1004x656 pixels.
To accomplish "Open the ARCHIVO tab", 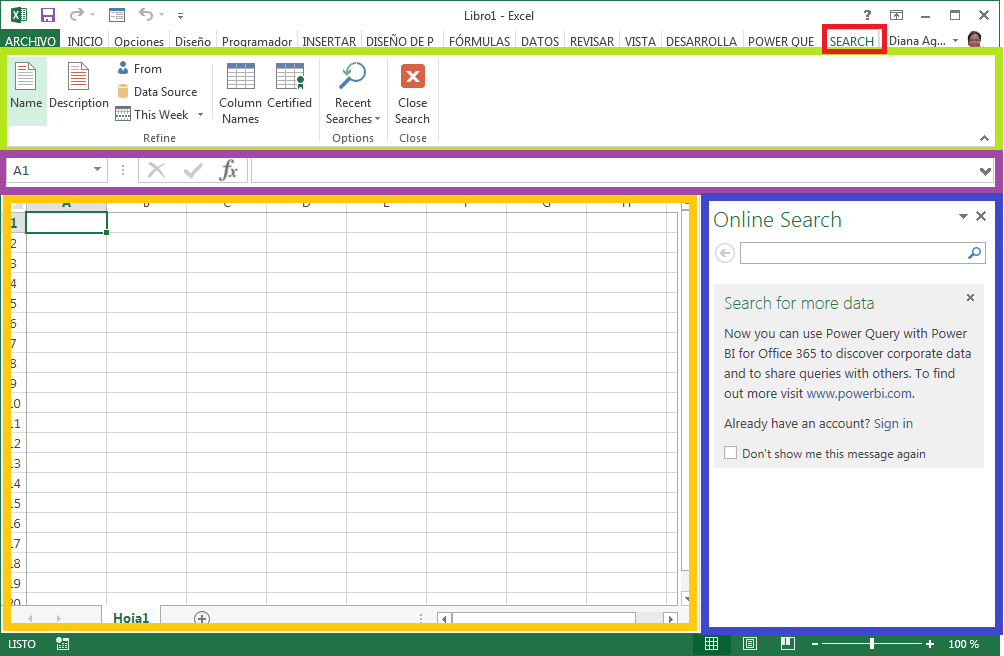I will (x=30, y=41).
